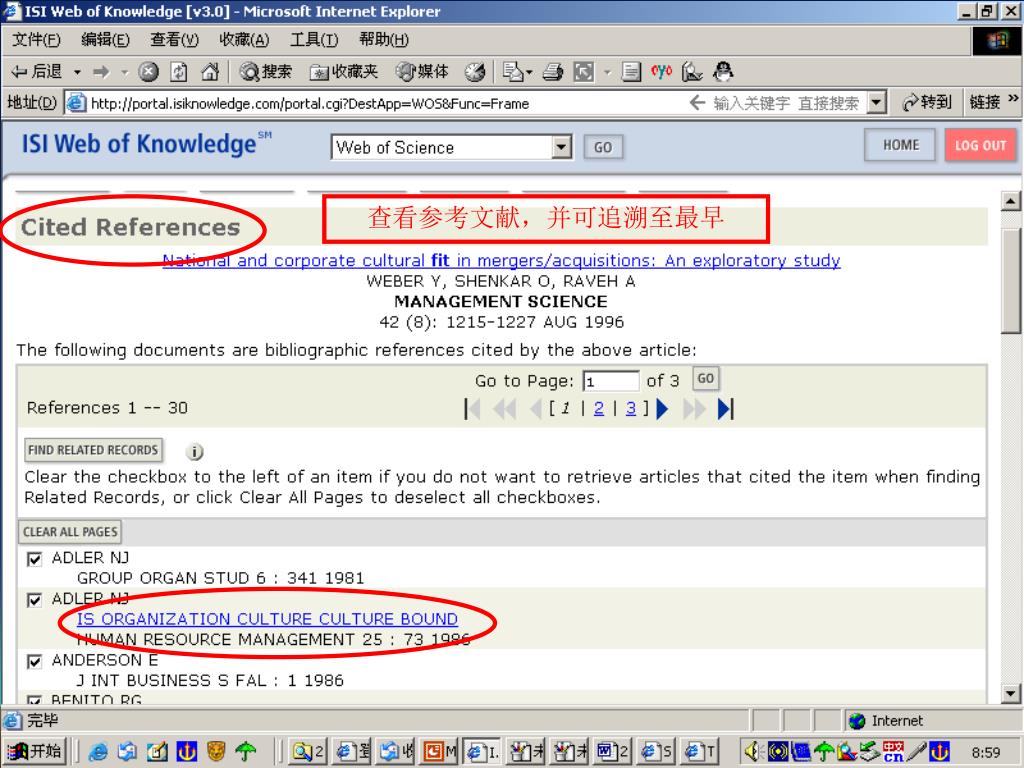Click the taskbar clock showing 8:59

click(x=985, y=752)
